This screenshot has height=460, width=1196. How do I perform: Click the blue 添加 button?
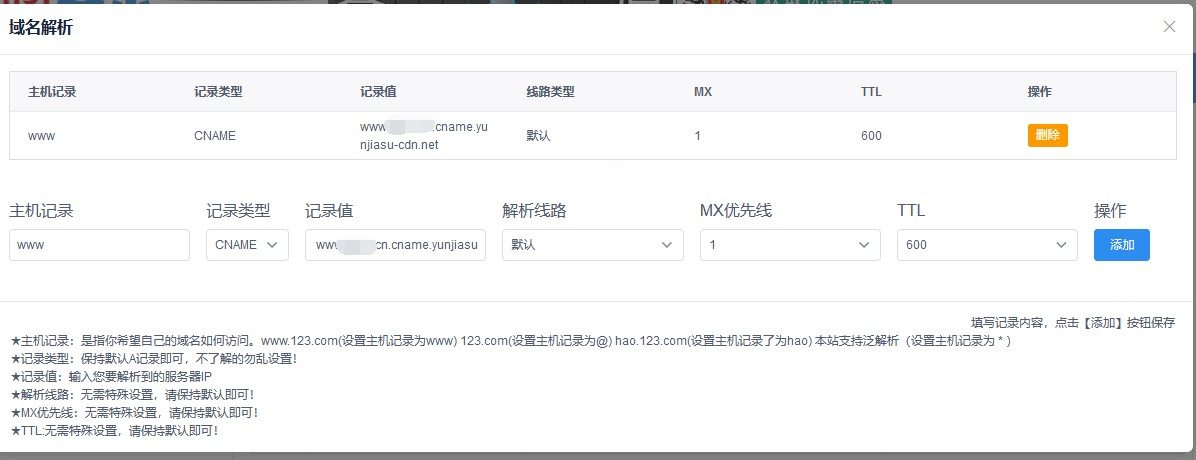[x=1122, y=245]
